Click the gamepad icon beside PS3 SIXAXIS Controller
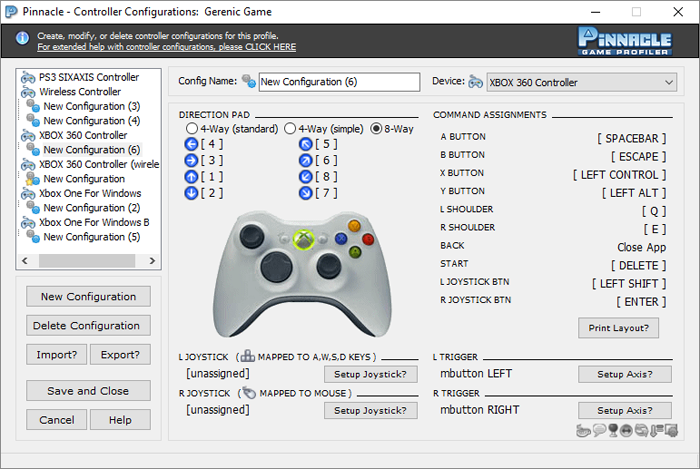This screenshot has height=469, width=700. click(x=28, y=78)
